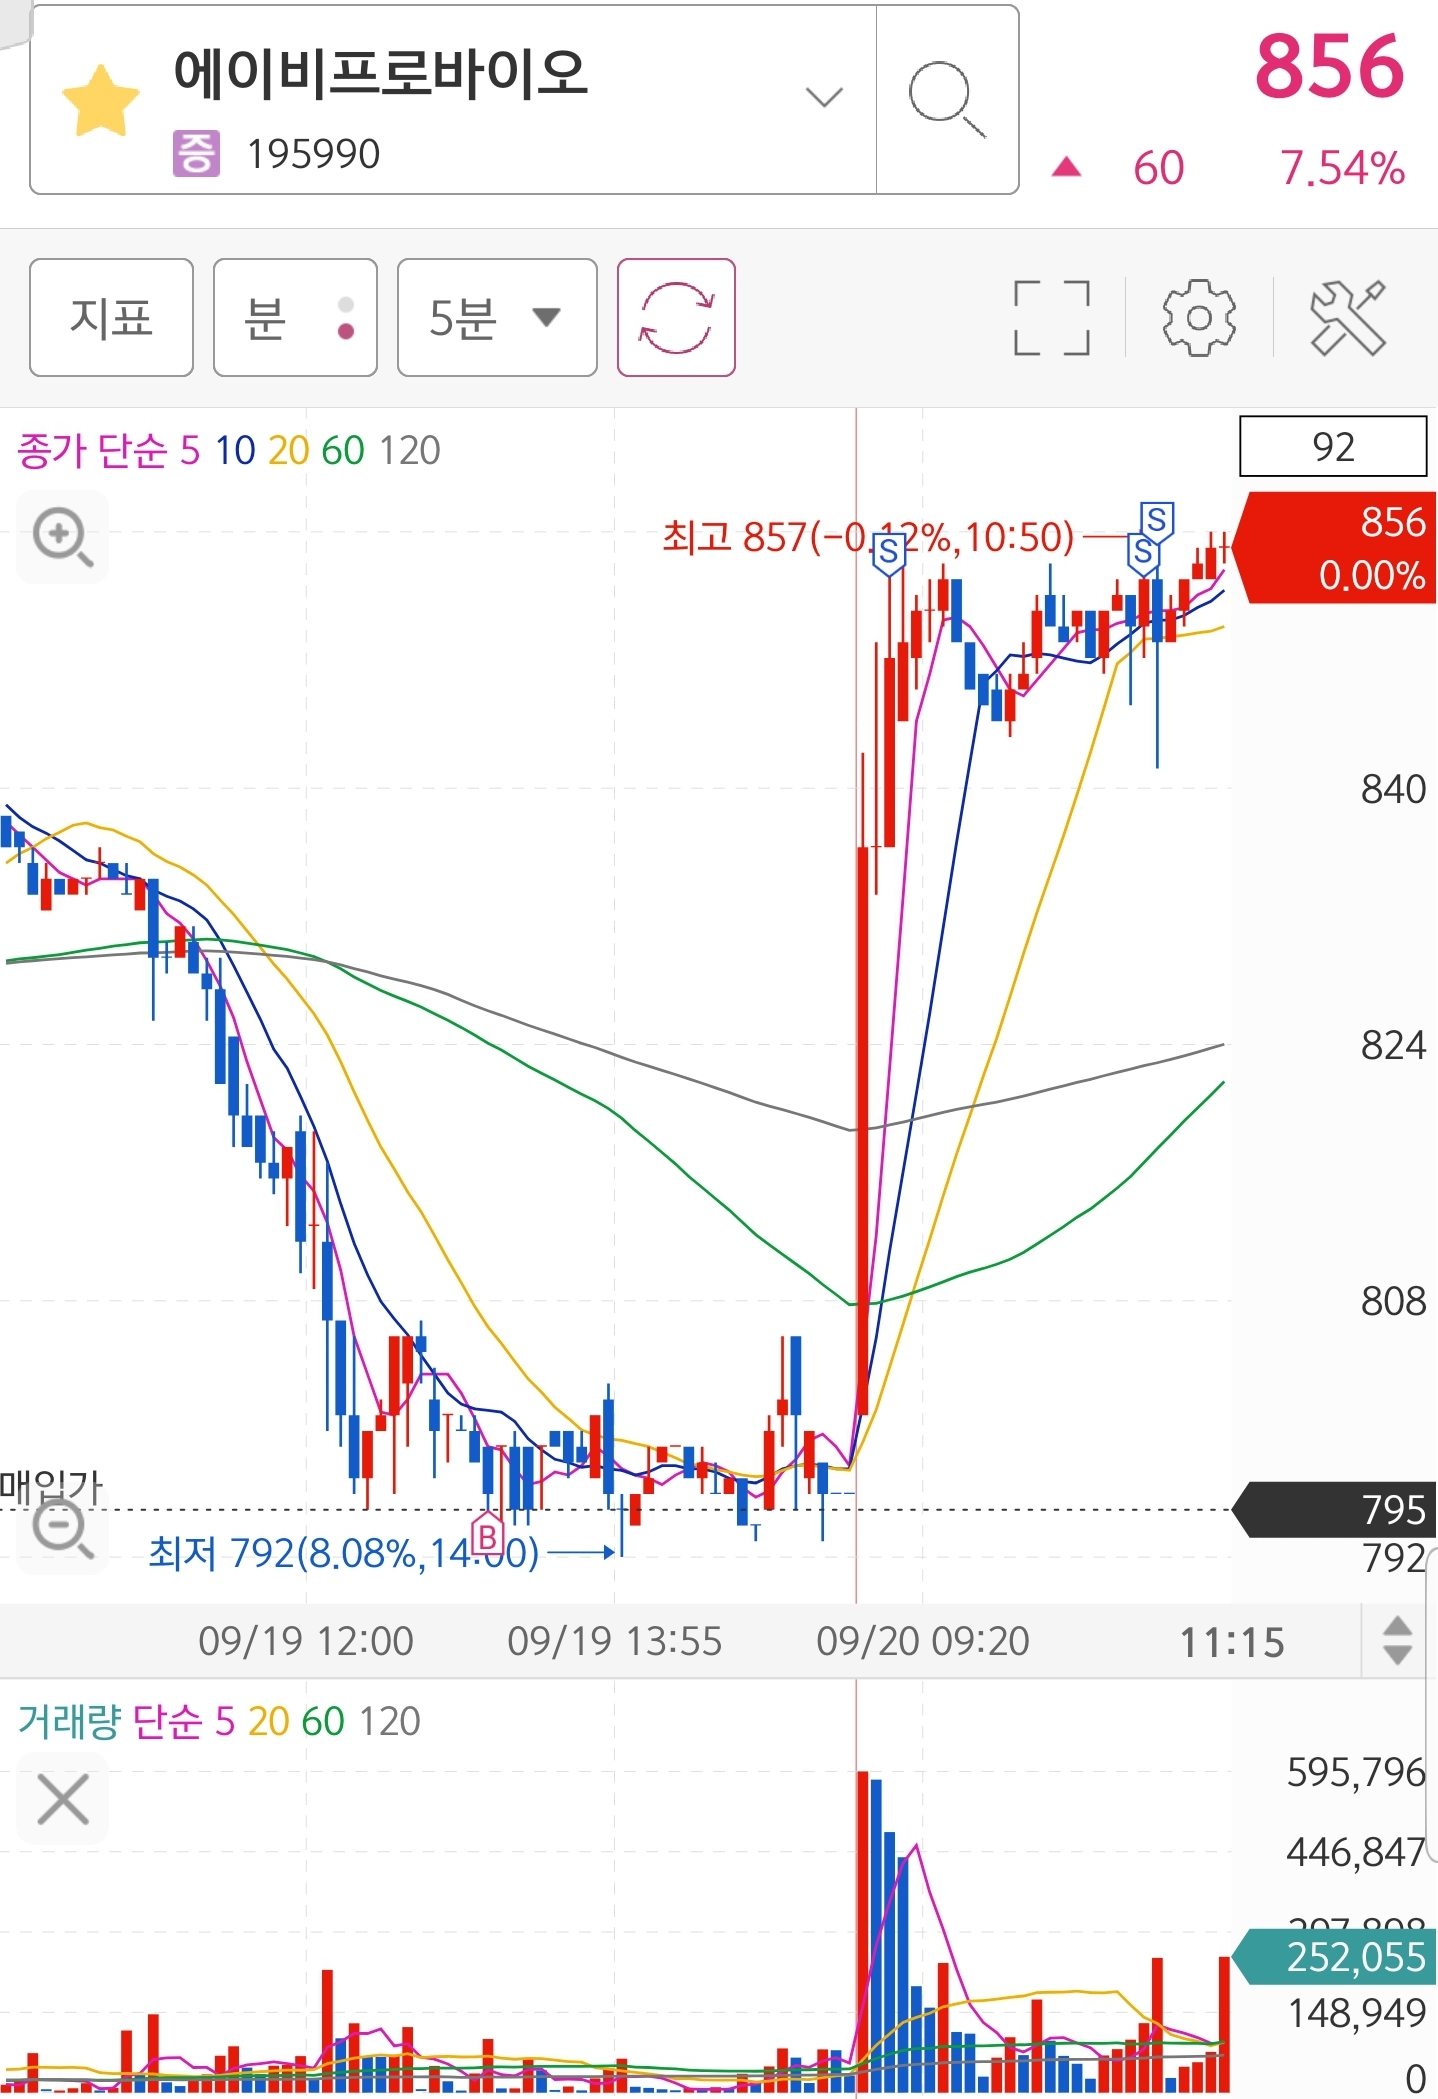Image resolution: width=1438 pixels, height=2099 pixels.
Task: Open the 지표 indicators button
Action: (111, 317)
